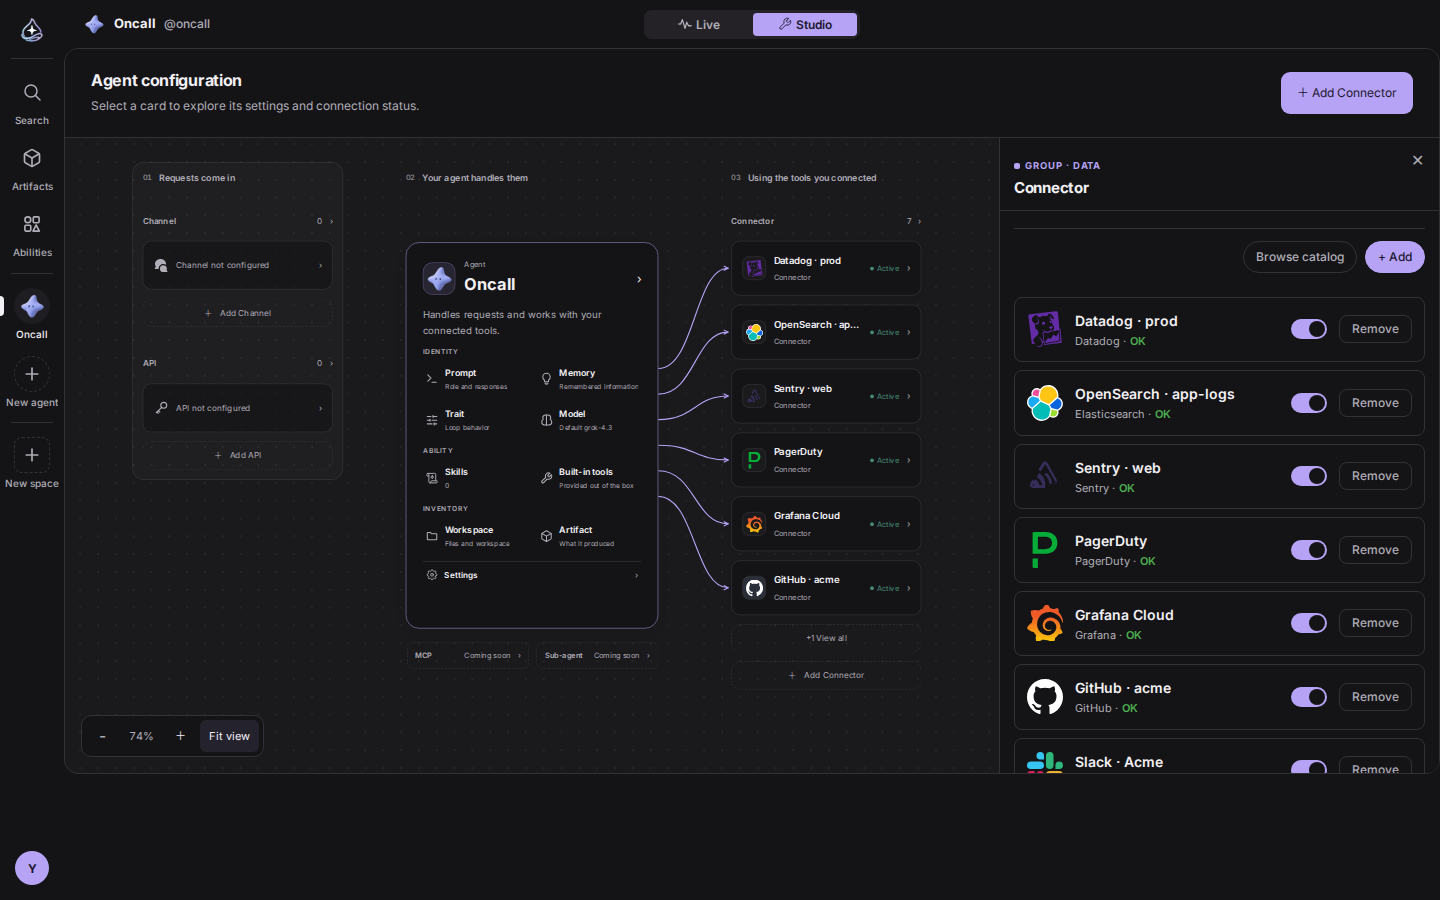Open the Grafana Cloud canvas card

point(826,524)
